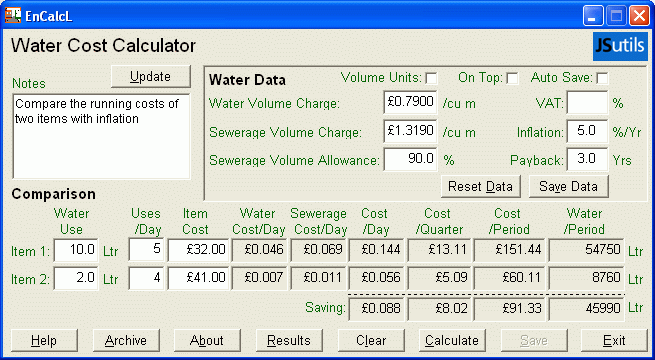Exit the application via Exit button
655x360 pixels.
(x=614, y=340)
